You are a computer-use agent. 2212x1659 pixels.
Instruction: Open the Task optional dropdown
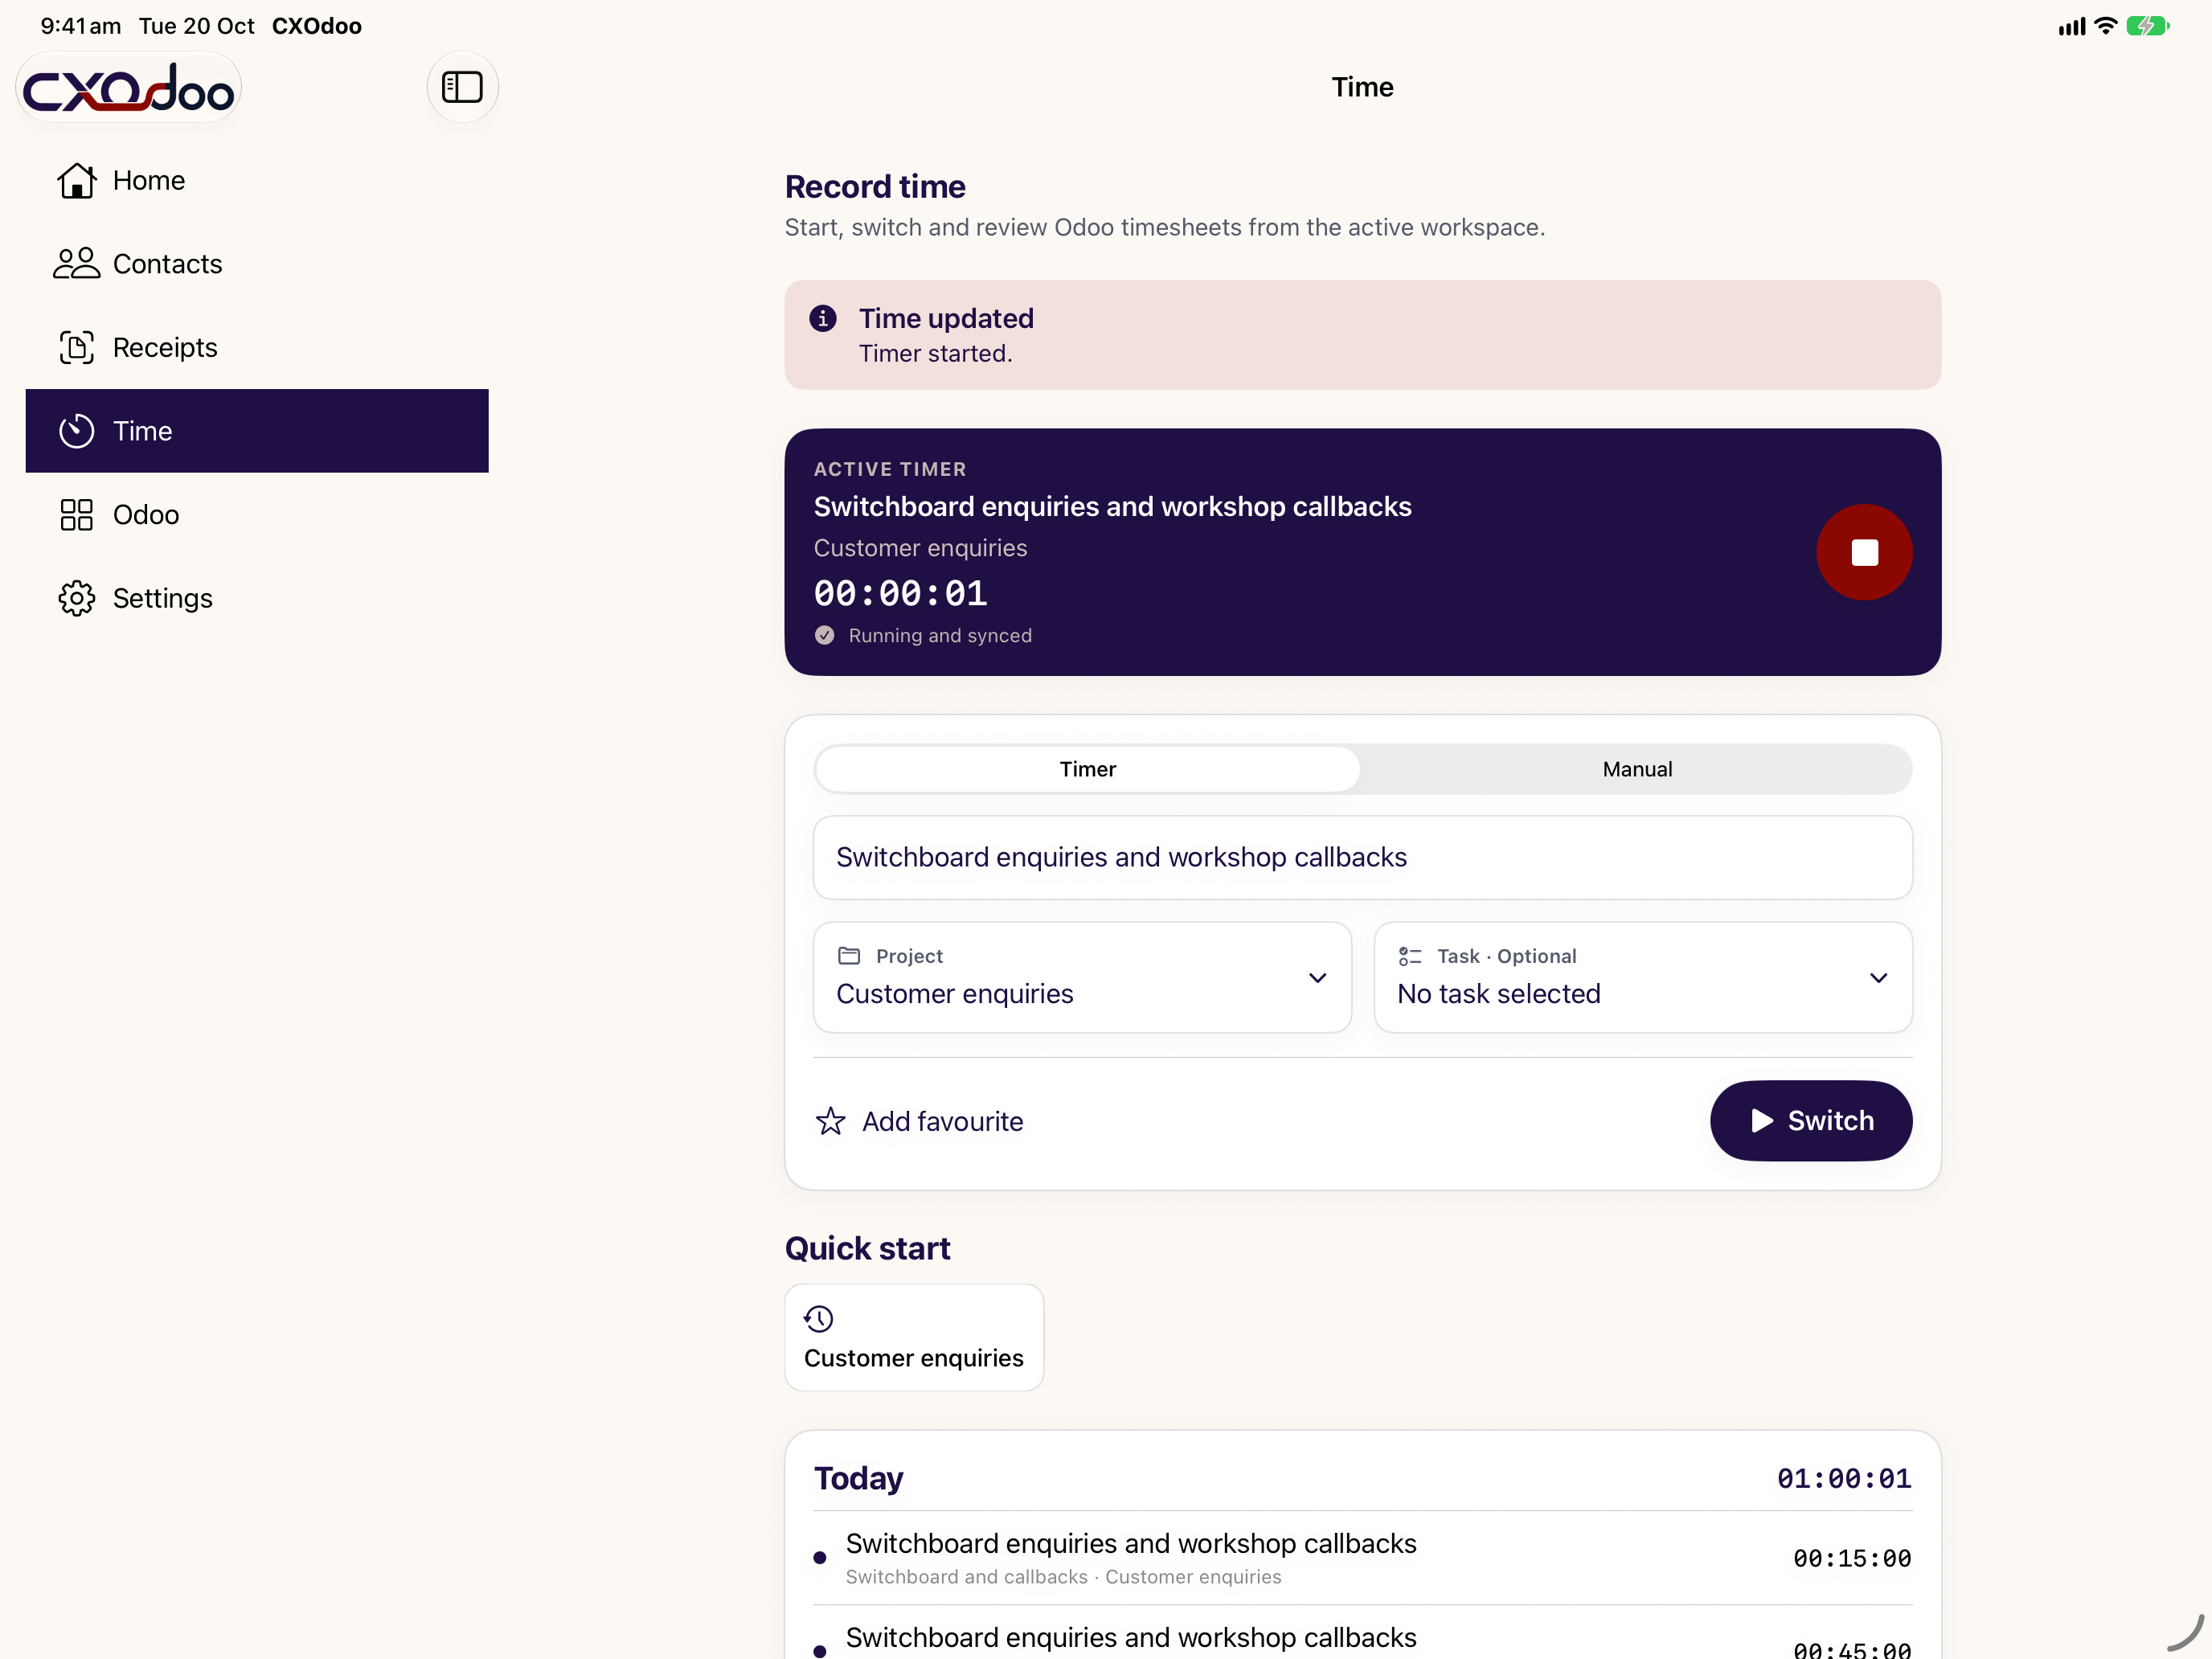(x=1643, y=977)
